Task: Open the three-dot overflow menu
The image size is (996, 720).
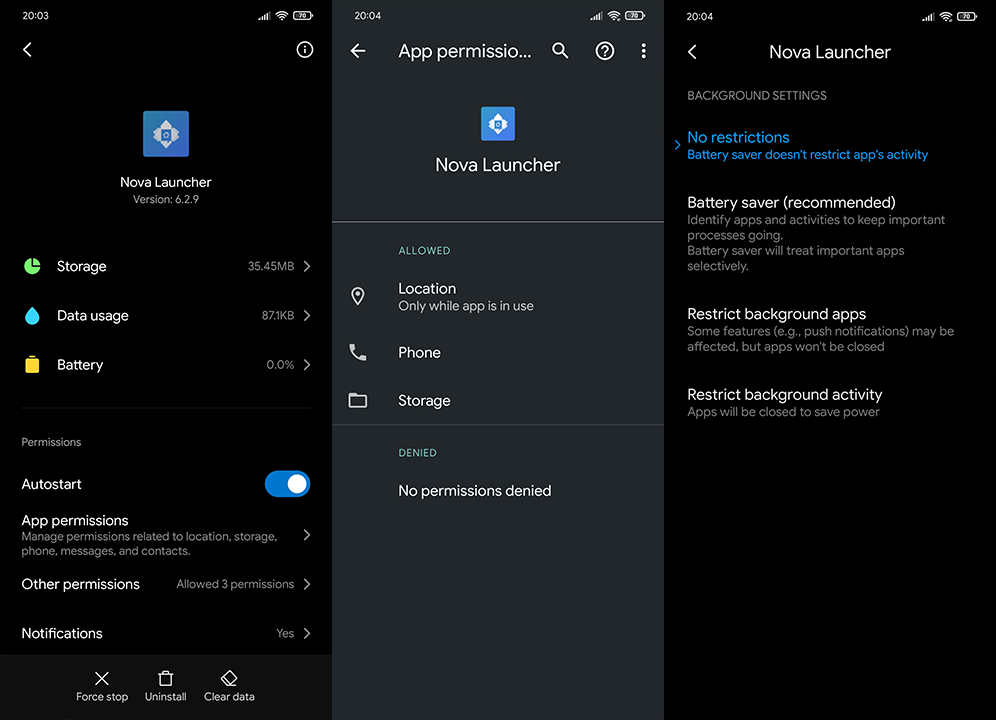Action: (643, 51)
